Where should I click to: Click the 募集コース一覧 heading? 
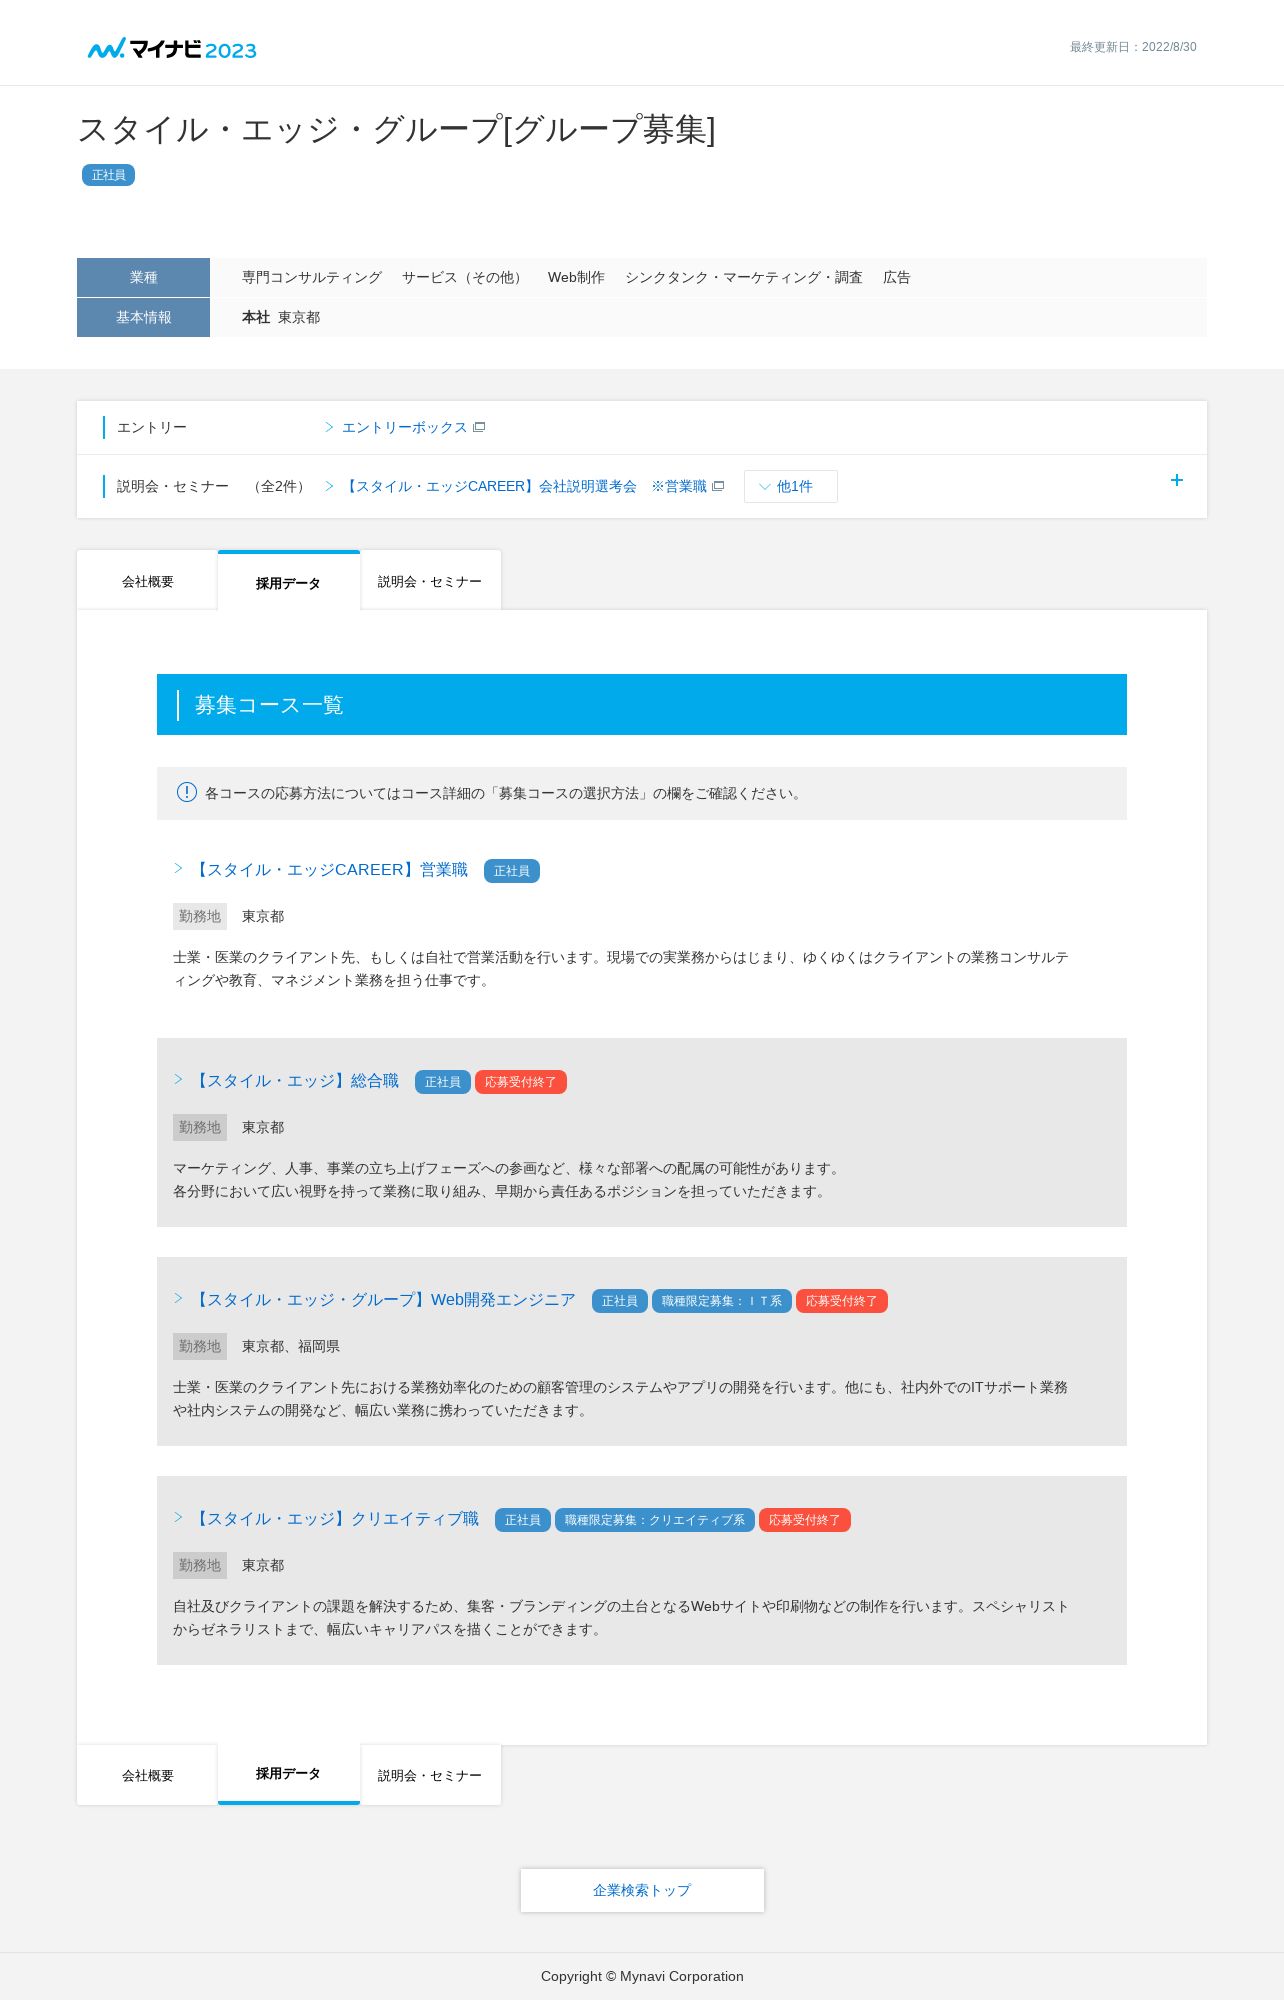pyautogui.click(x=269, y=705)
